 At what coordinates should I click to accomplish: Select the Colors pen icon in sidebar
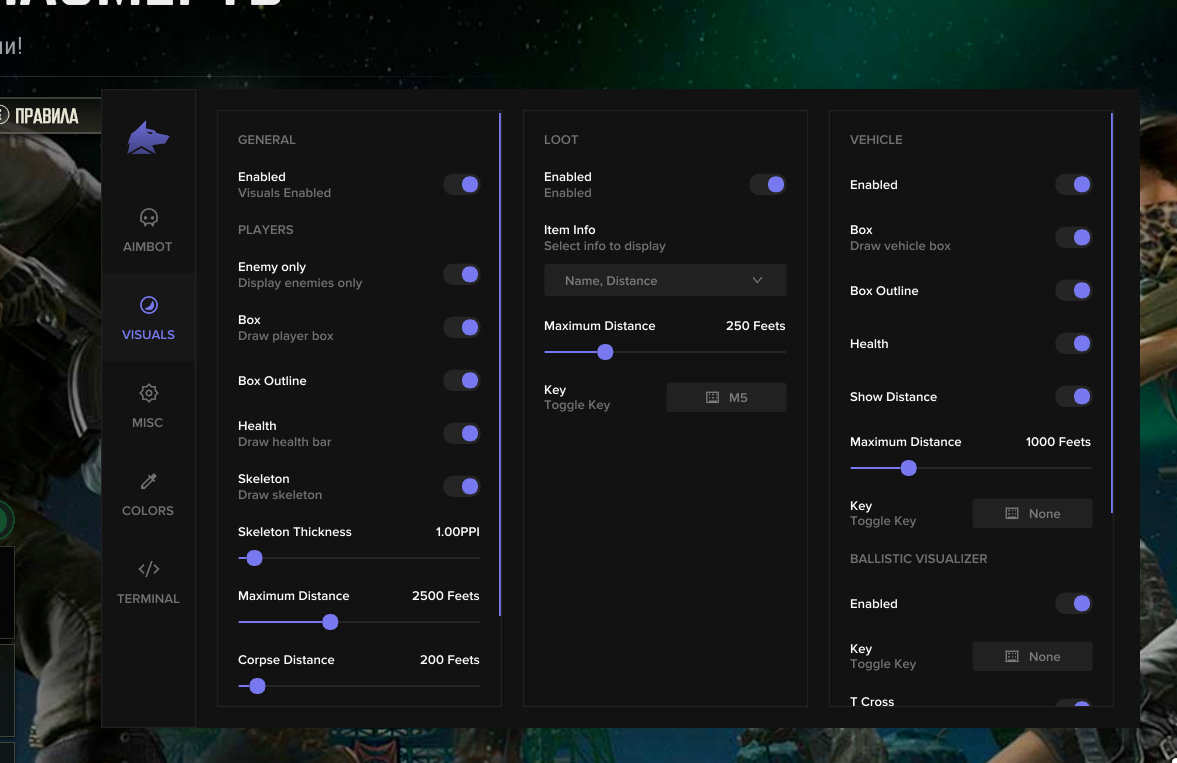[148, 481]
